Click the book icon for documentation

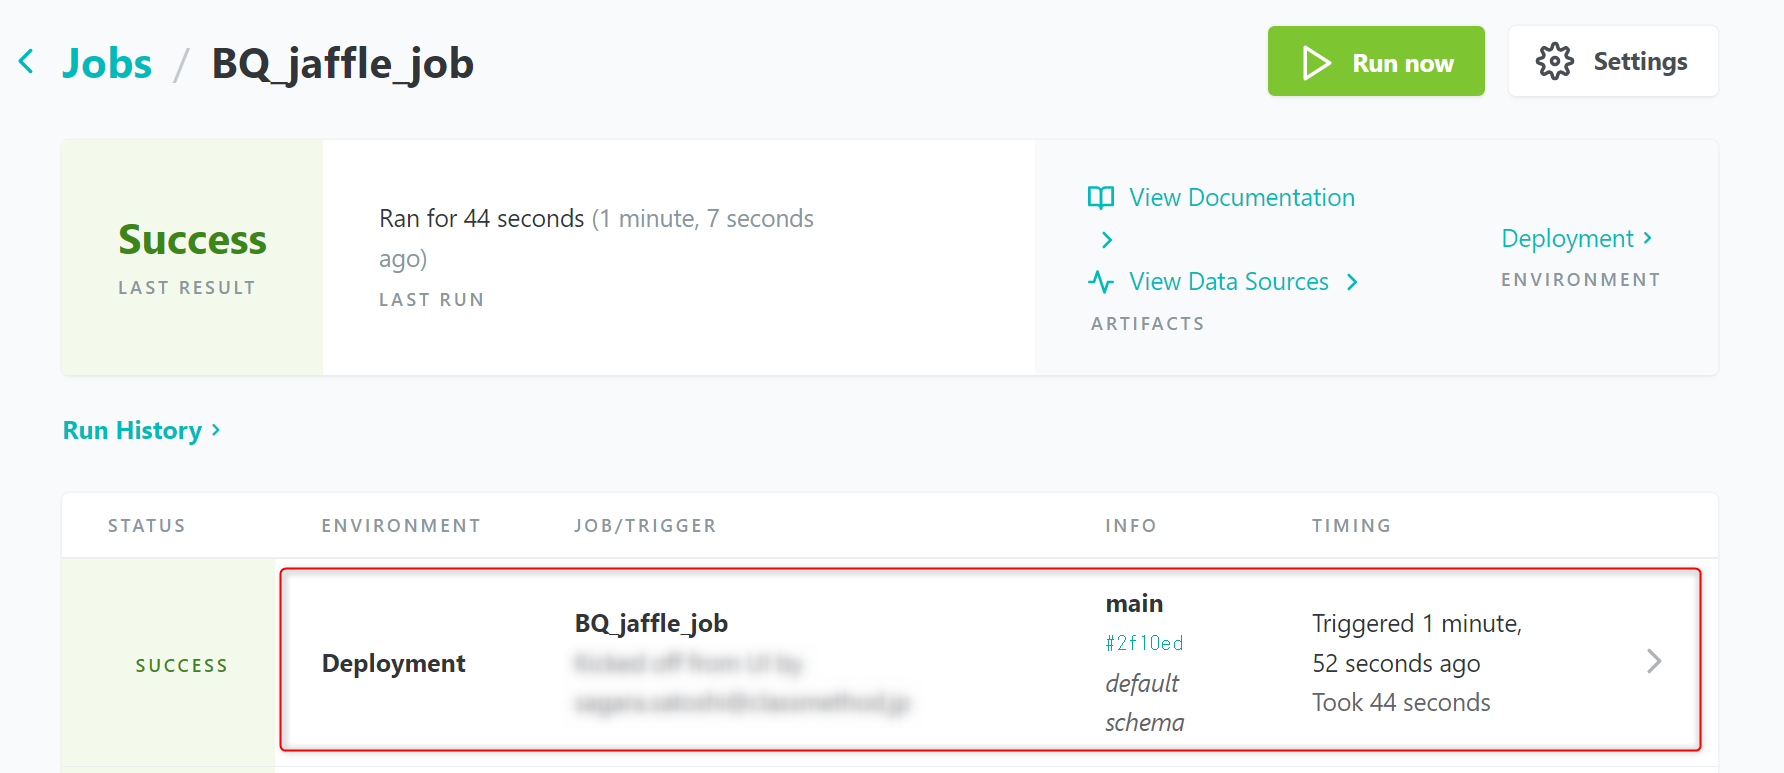pos(1101,198)
